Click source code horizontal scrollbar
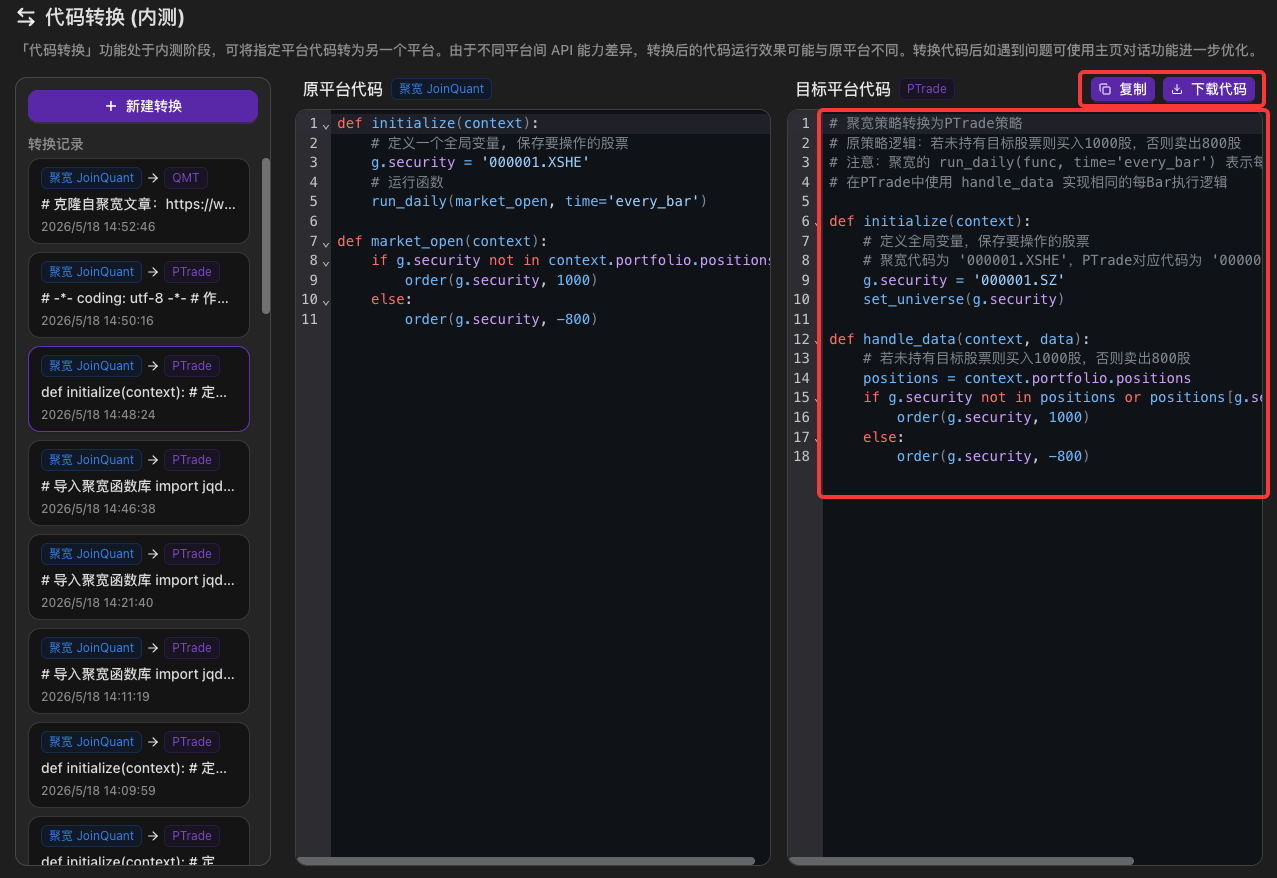Viewport: 1277px width, 878px height. [526, 860]
